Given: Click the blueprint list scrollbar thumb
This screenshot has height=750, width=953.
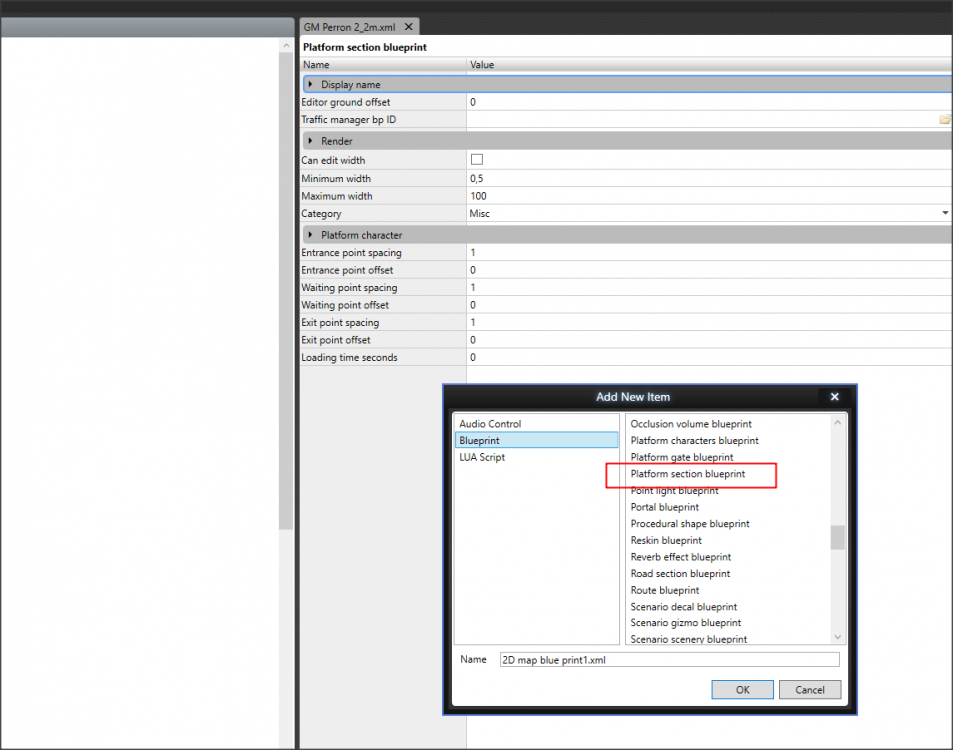Looking at the screenshot, I should (x=838, y=537).
